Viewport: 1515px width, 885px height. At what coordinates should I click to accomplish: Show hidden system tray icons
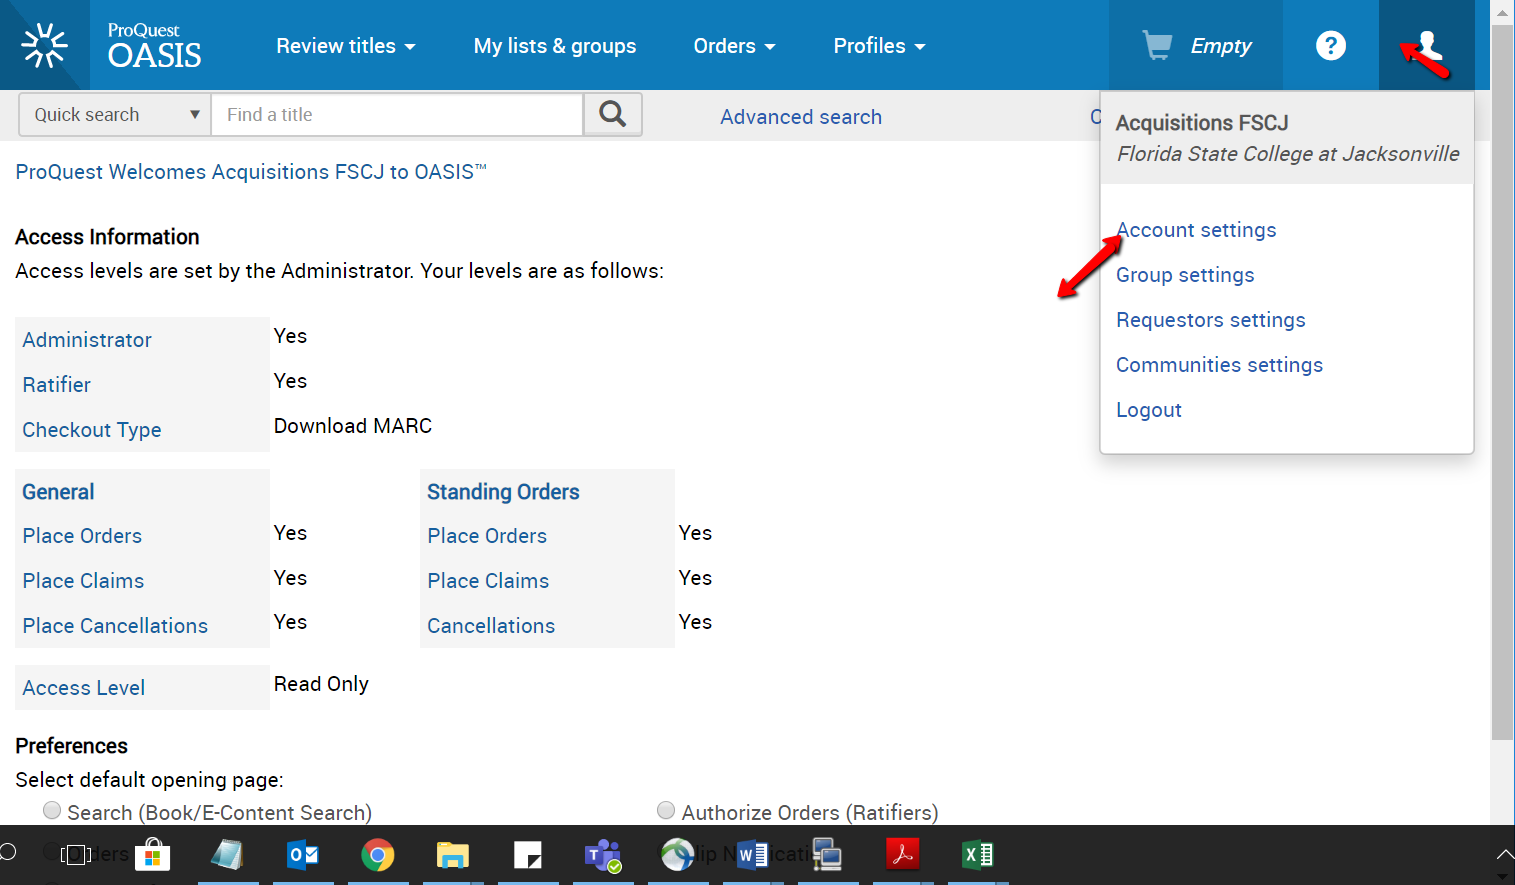[x=1505, y=855]
